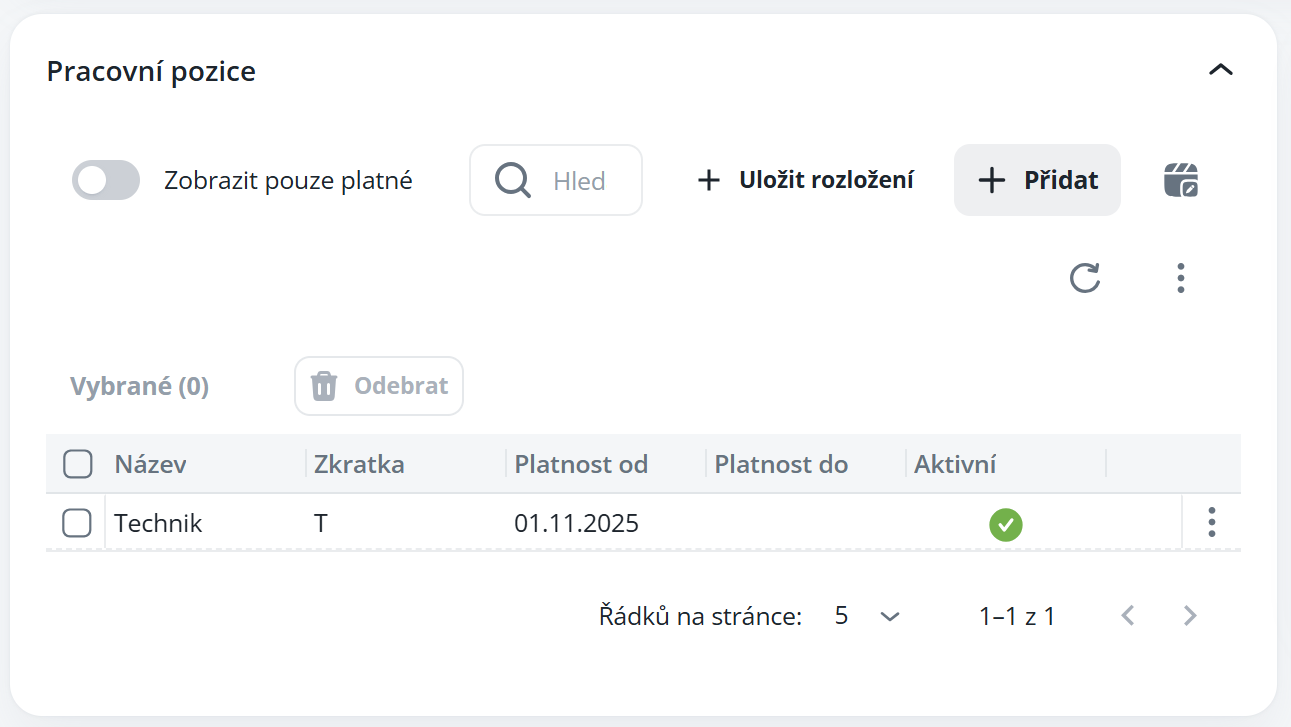1291x727 pixels.
Task: Click the Uložit rozložení button
Action: pyautogui.click(x=805, y=180)
